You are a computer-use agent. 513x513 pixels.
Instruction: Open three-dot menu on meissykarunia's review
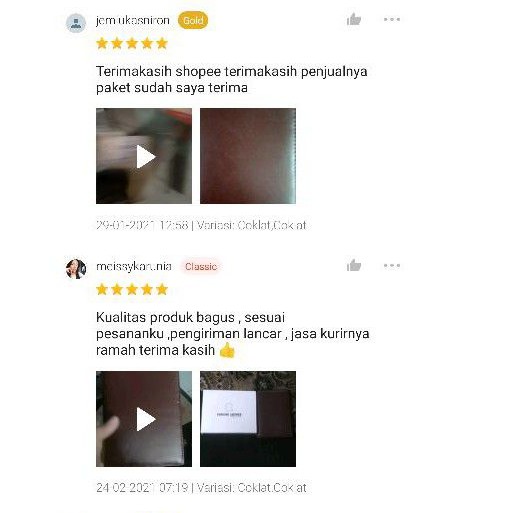tap(392, 266)
